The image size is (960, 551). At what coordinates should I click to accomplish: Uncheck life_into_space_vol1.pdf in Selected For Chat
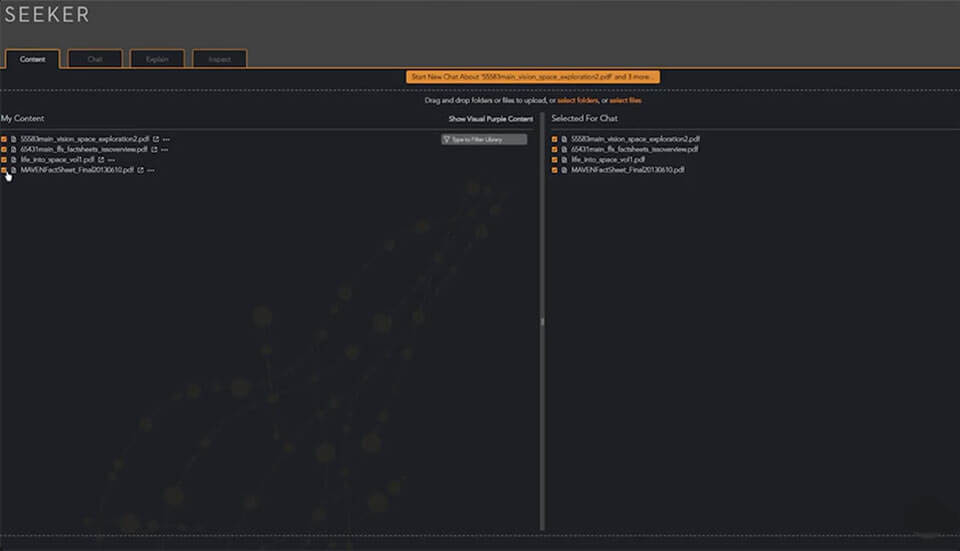coord(555,160)
